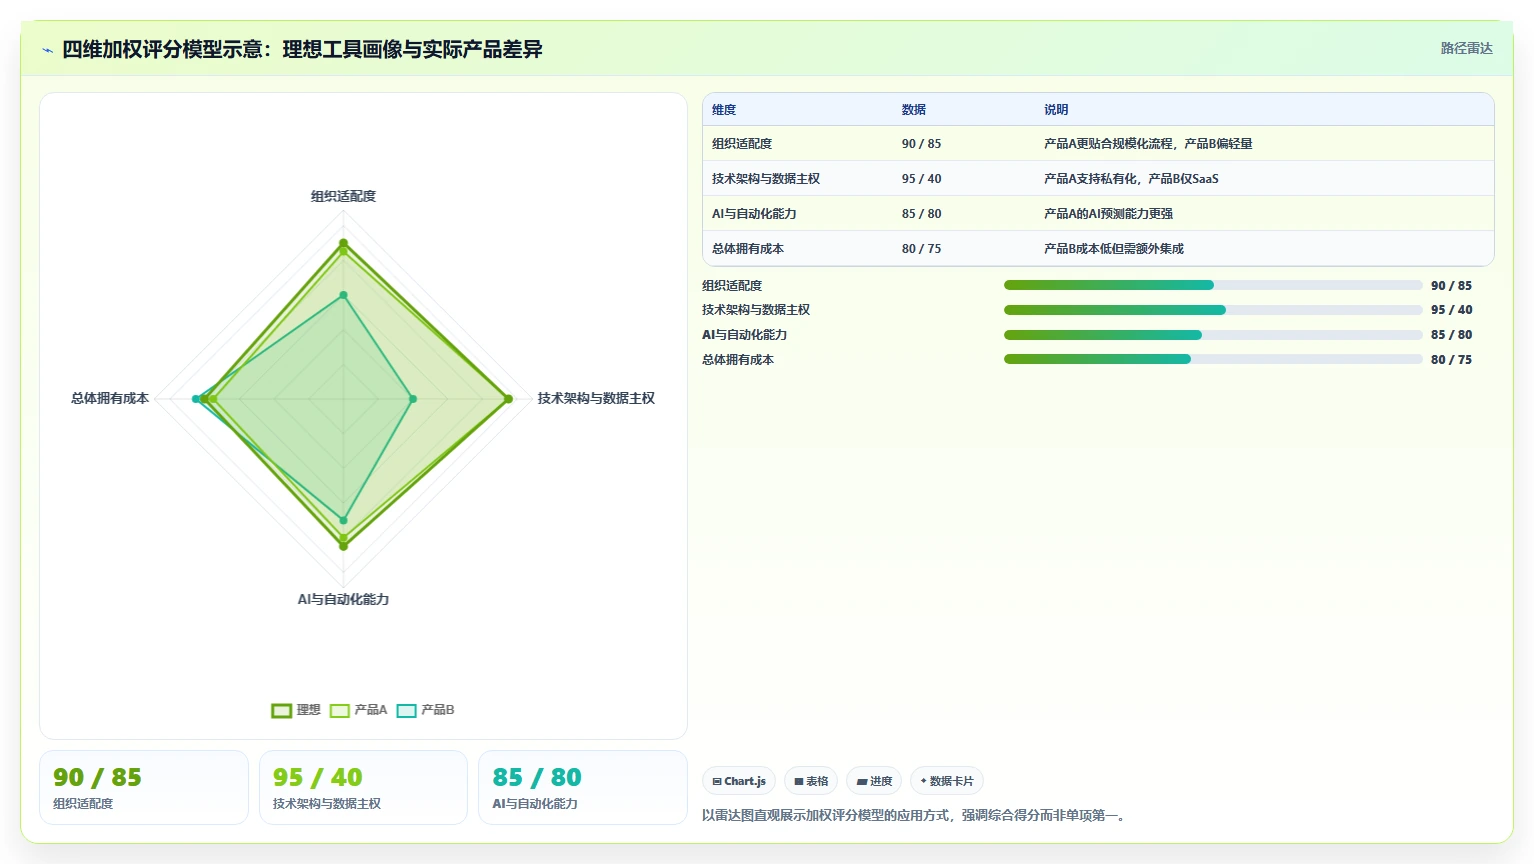The image size is (1534, 864).
Task: Click the 组织适配度 progress bar
Action: point(1213,285)
